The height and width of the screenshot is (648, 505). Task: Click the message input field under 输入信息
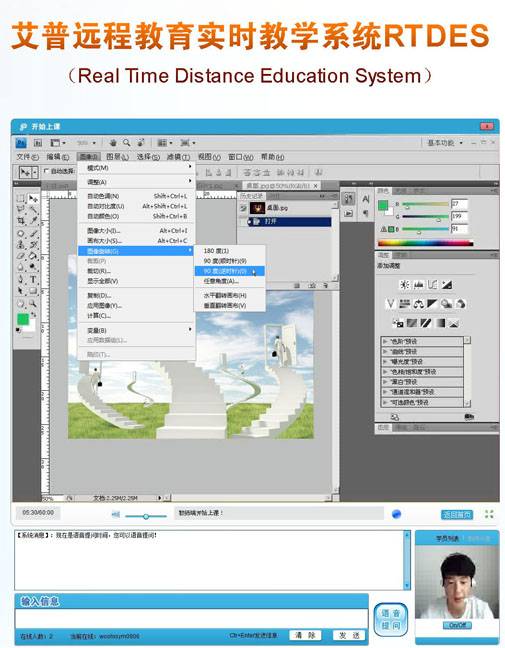(191, 619)
